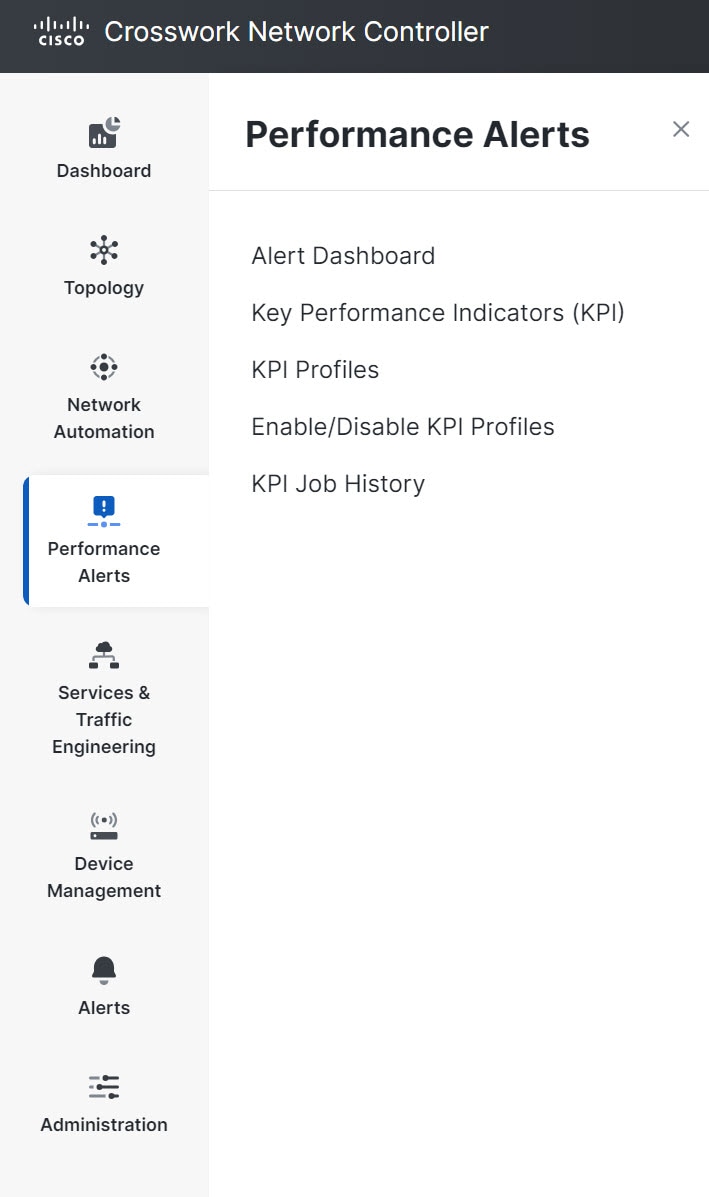Select the Dashboard label text
The width and height of the screenshot is (709, 1197).
point(104,170)
